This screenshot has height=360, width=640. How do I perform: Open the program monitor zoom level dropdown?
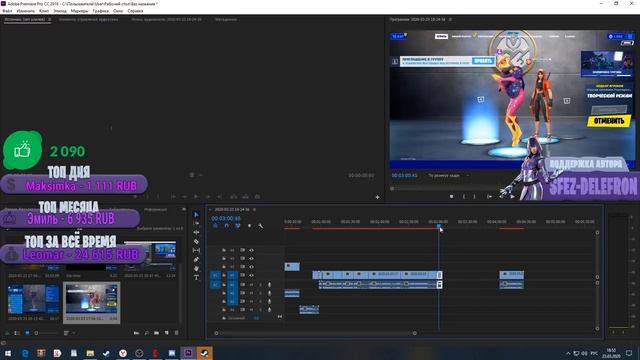448,176
